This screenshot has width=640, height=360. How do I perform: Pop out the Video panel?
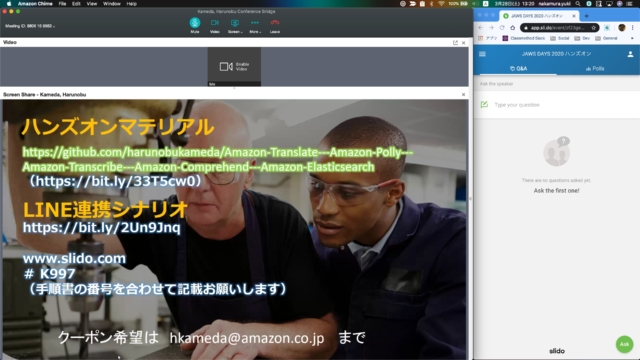point(456,42)
